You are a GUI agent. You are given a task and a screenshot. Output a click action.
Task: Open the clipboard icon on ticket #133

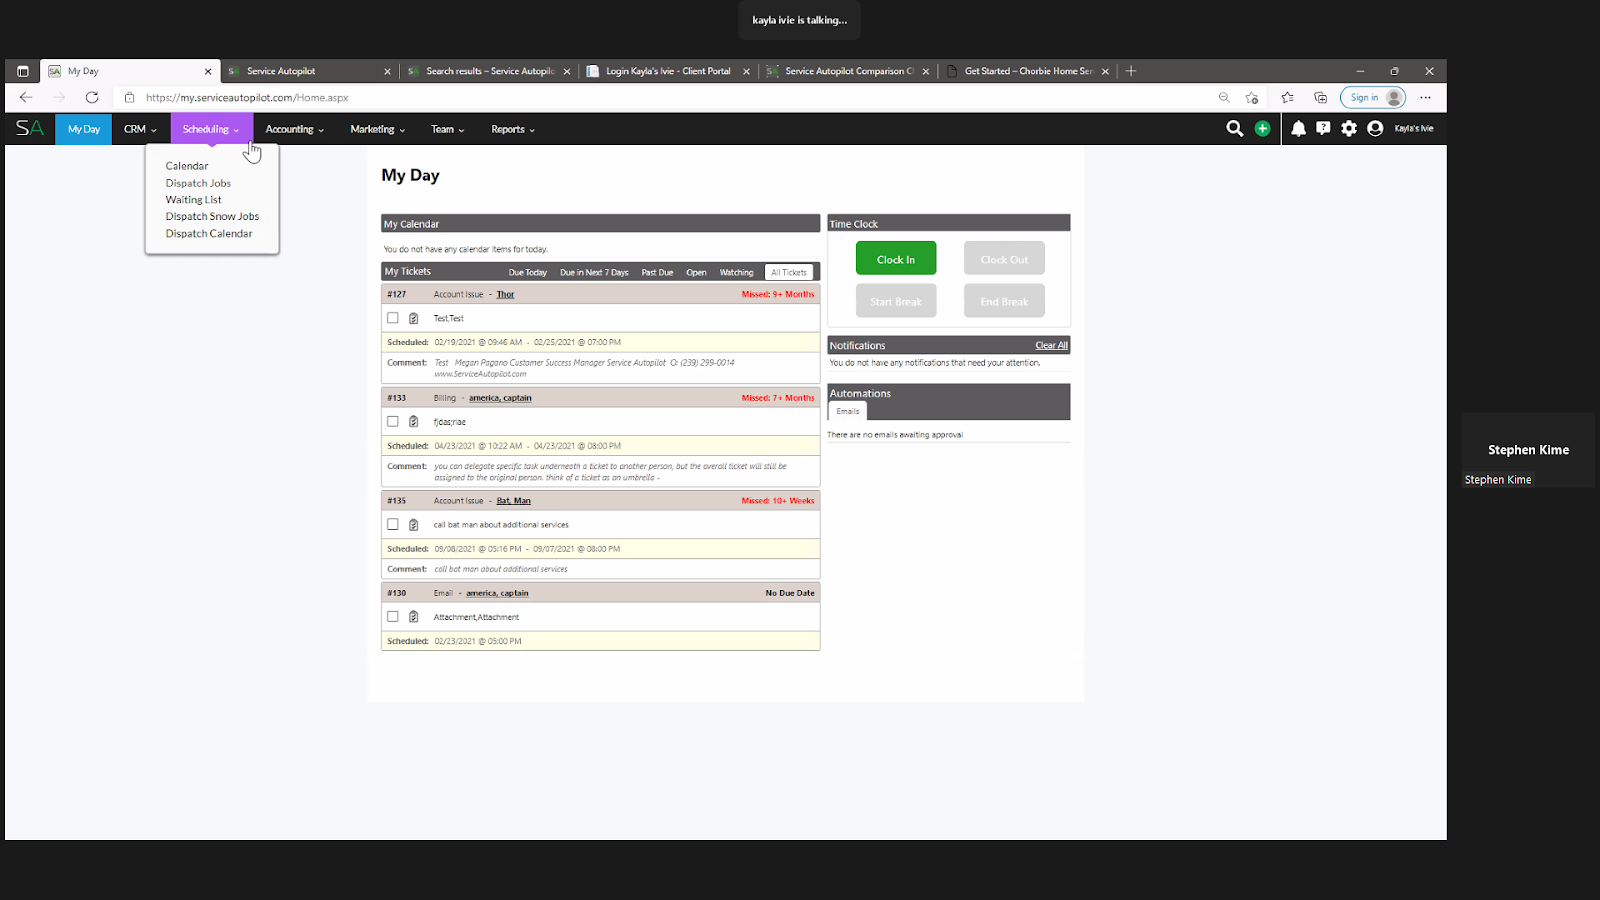pyautogui.click(x=413, y=422)
